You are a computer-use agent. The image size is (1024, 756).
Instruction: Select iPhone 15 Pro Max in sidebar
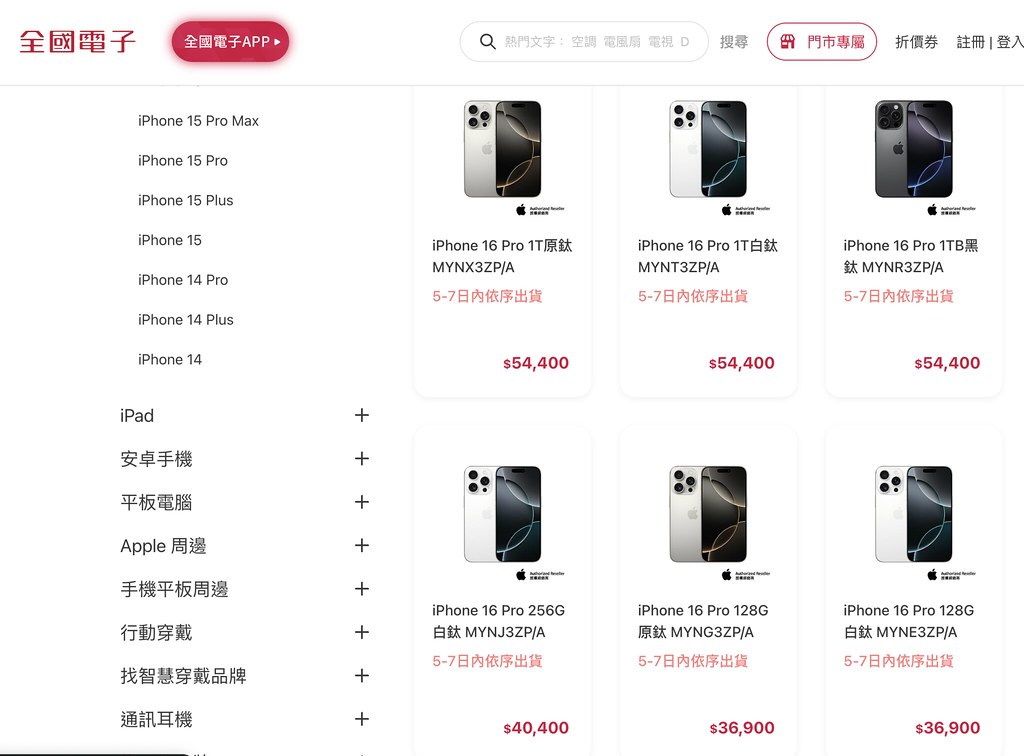tap(198, 121)
